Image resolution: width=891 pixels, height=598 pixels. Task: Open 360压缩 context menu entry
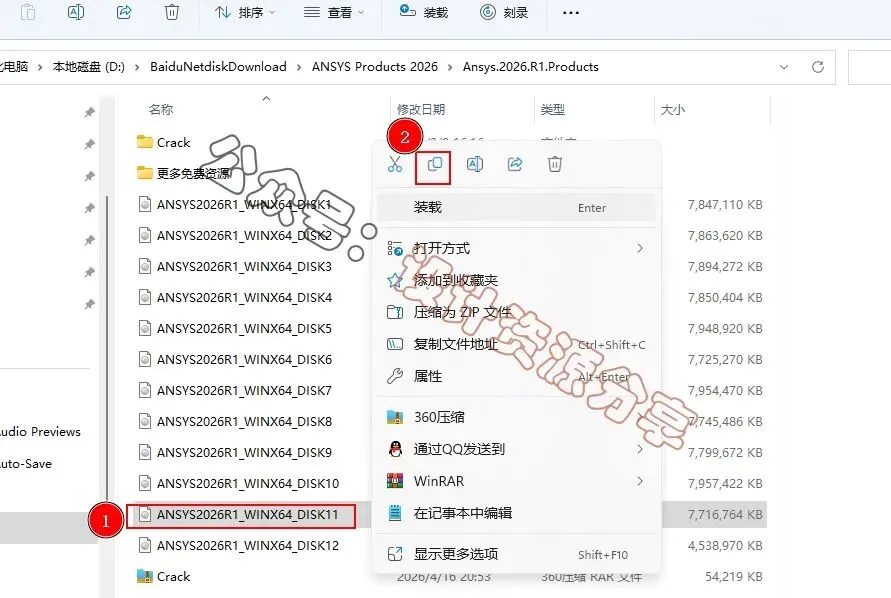pyautogui.click(x=517, y=417)
